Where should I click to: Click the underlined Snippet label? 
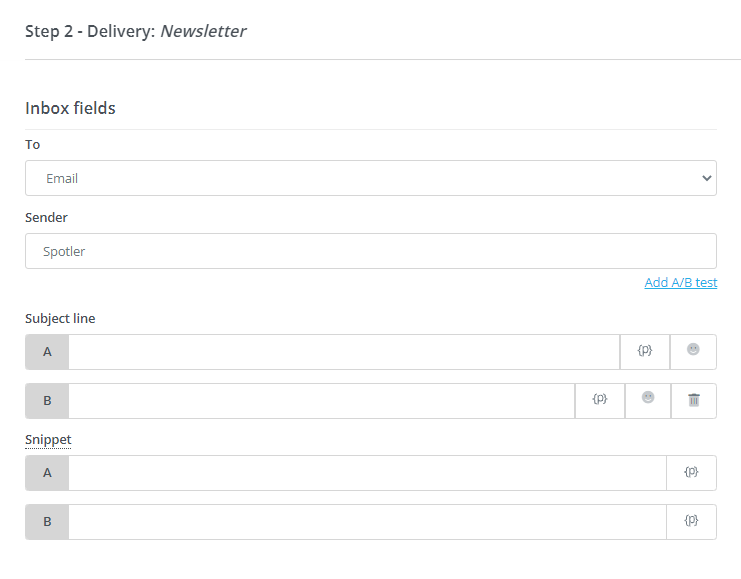48,440
